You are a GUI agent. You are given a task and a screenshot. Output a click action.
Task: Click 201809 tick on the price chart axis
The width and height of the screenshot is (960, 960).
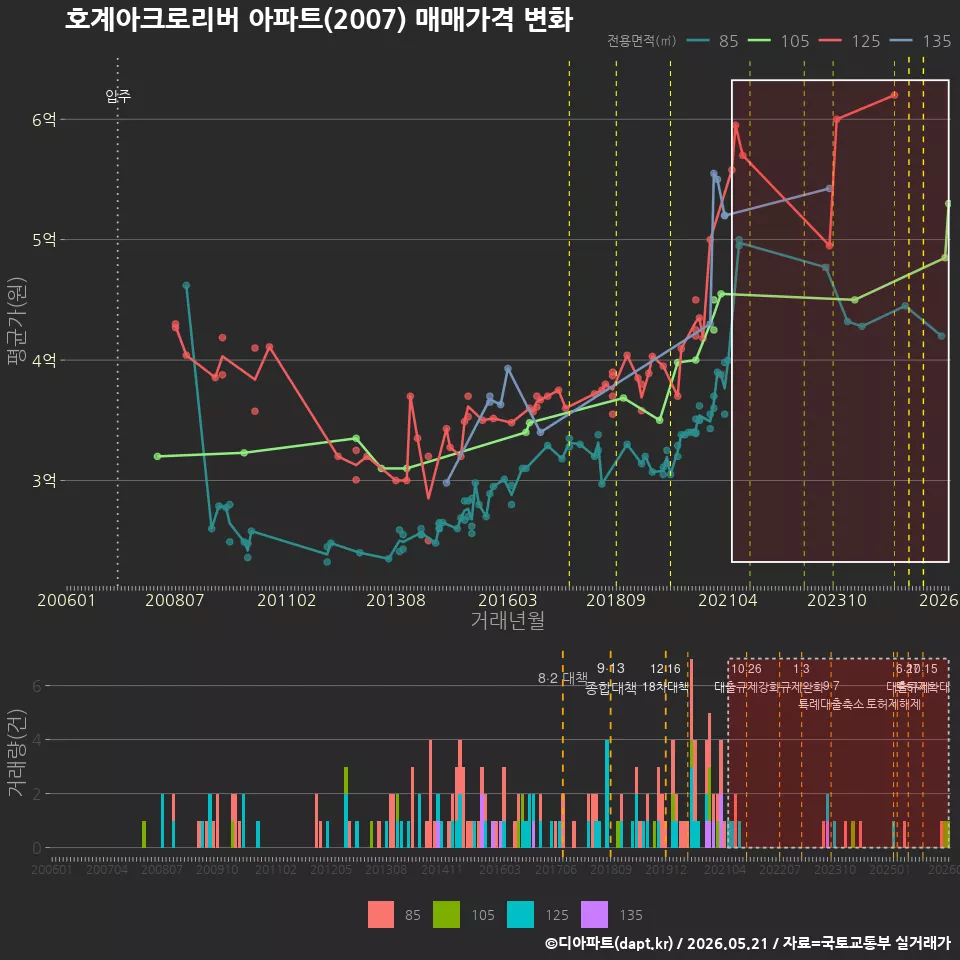tap(616, 600)
